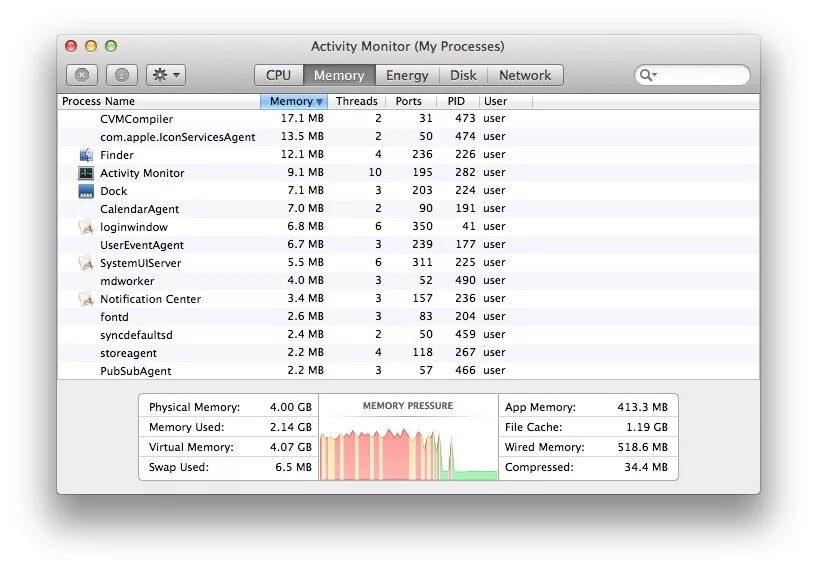Select the Notification Center process name
817x573 pixels.
(151, 299)
